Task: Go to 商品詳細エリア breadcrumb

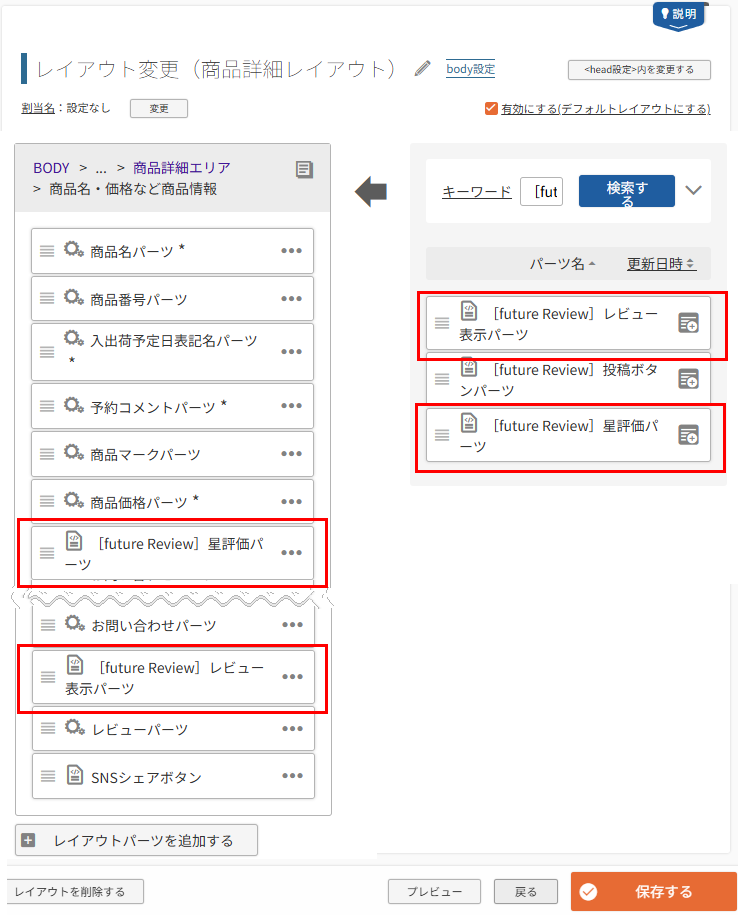Action: (x=181, y=168)
